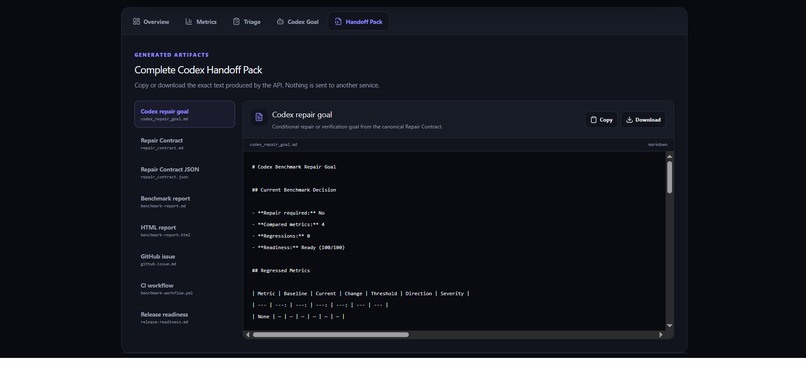This screenshot has height=372, width=806.
Task: Open the HTML report artifact
Action: (185, 230)
